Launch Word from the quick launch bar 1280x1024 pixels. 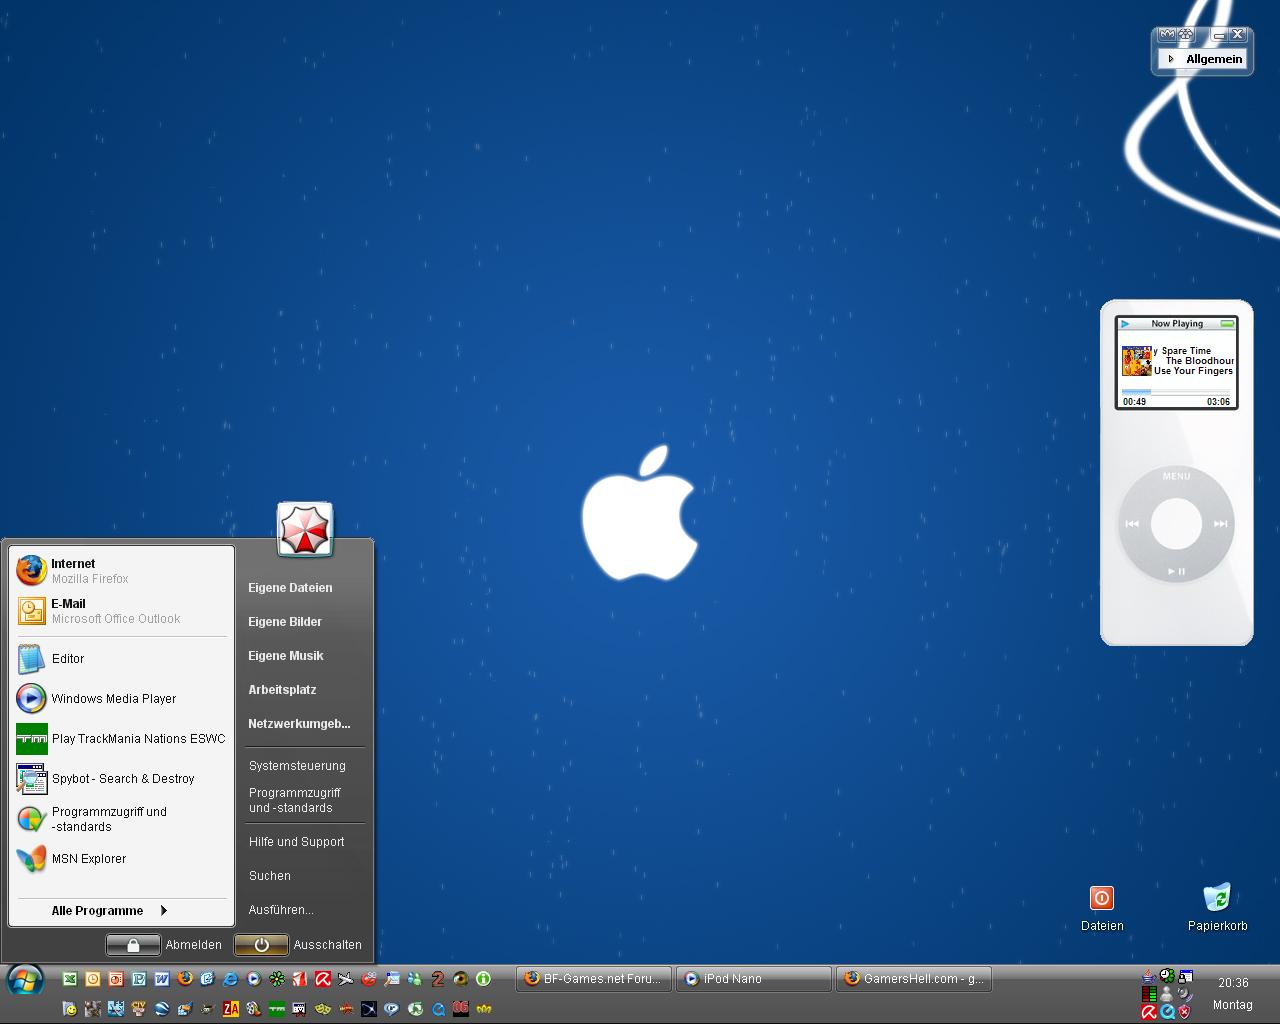162,979
